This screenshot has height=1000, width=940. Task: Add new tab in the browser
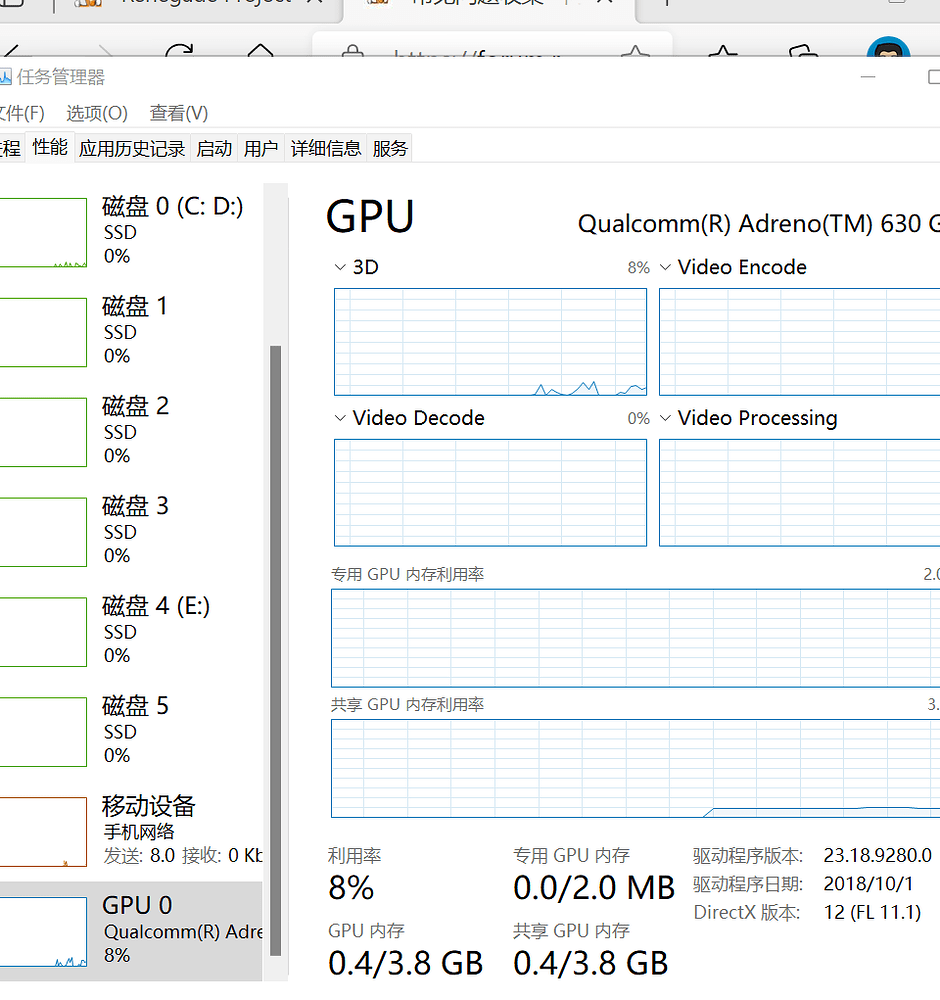[667, 3]
